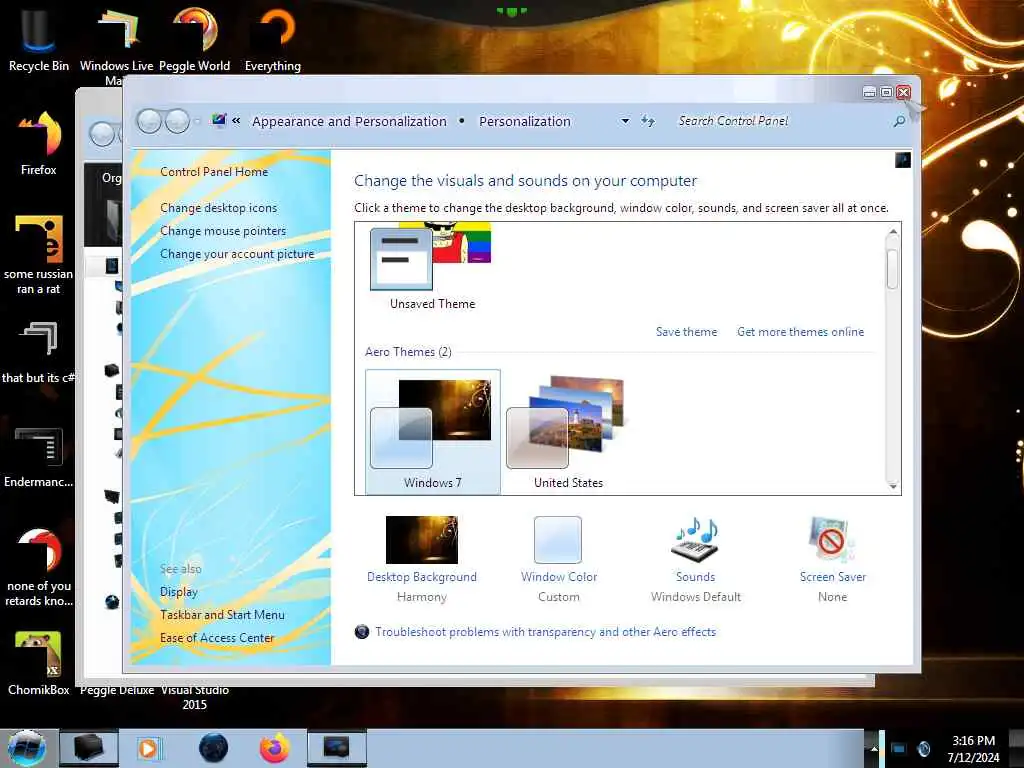1024x768 pixels.
Task: Click the search magnifier icon
Action: click(899, 121)
